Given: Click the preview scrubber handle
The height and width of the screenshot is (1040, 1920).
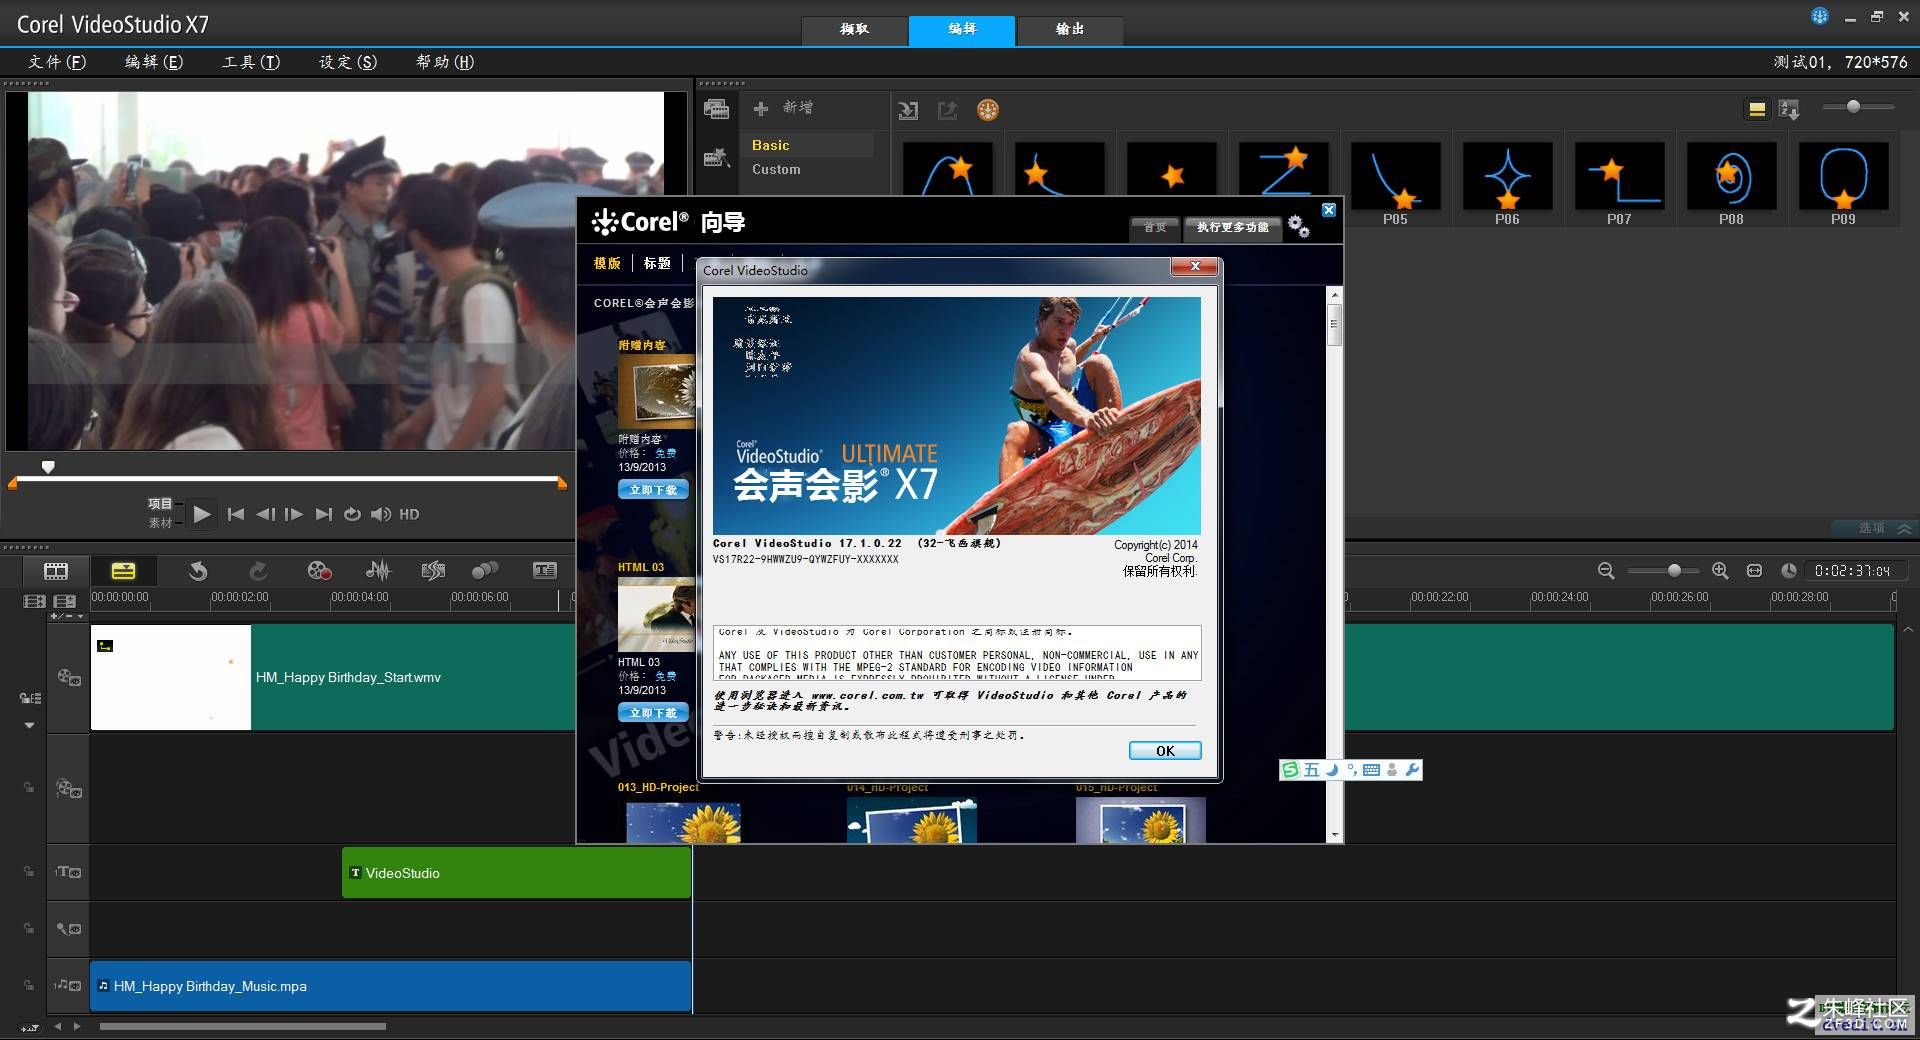Looking at the screenshot, I should point(48,467).
